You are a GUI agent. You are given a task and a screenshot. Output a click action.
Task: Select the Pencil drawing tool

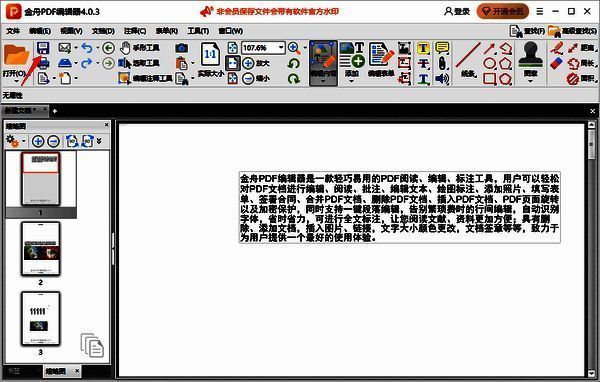557,48
